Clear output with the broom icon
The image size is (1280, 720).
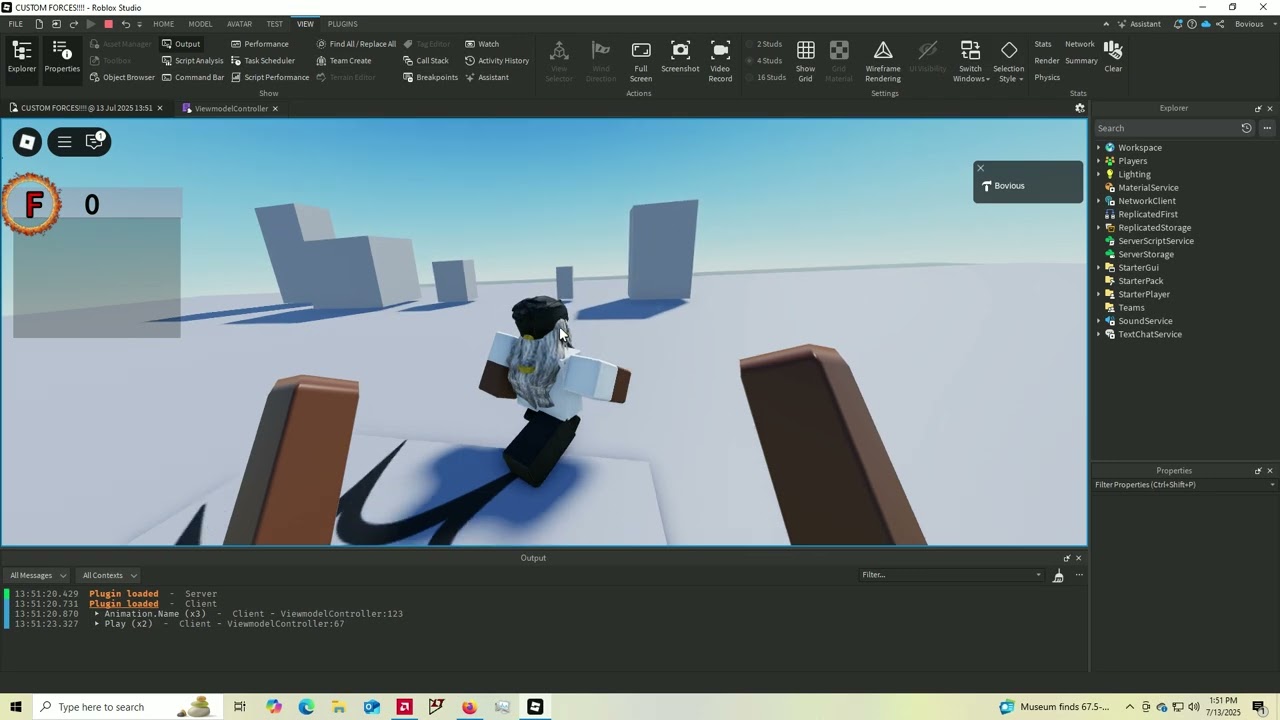(x=1058, y=575)
